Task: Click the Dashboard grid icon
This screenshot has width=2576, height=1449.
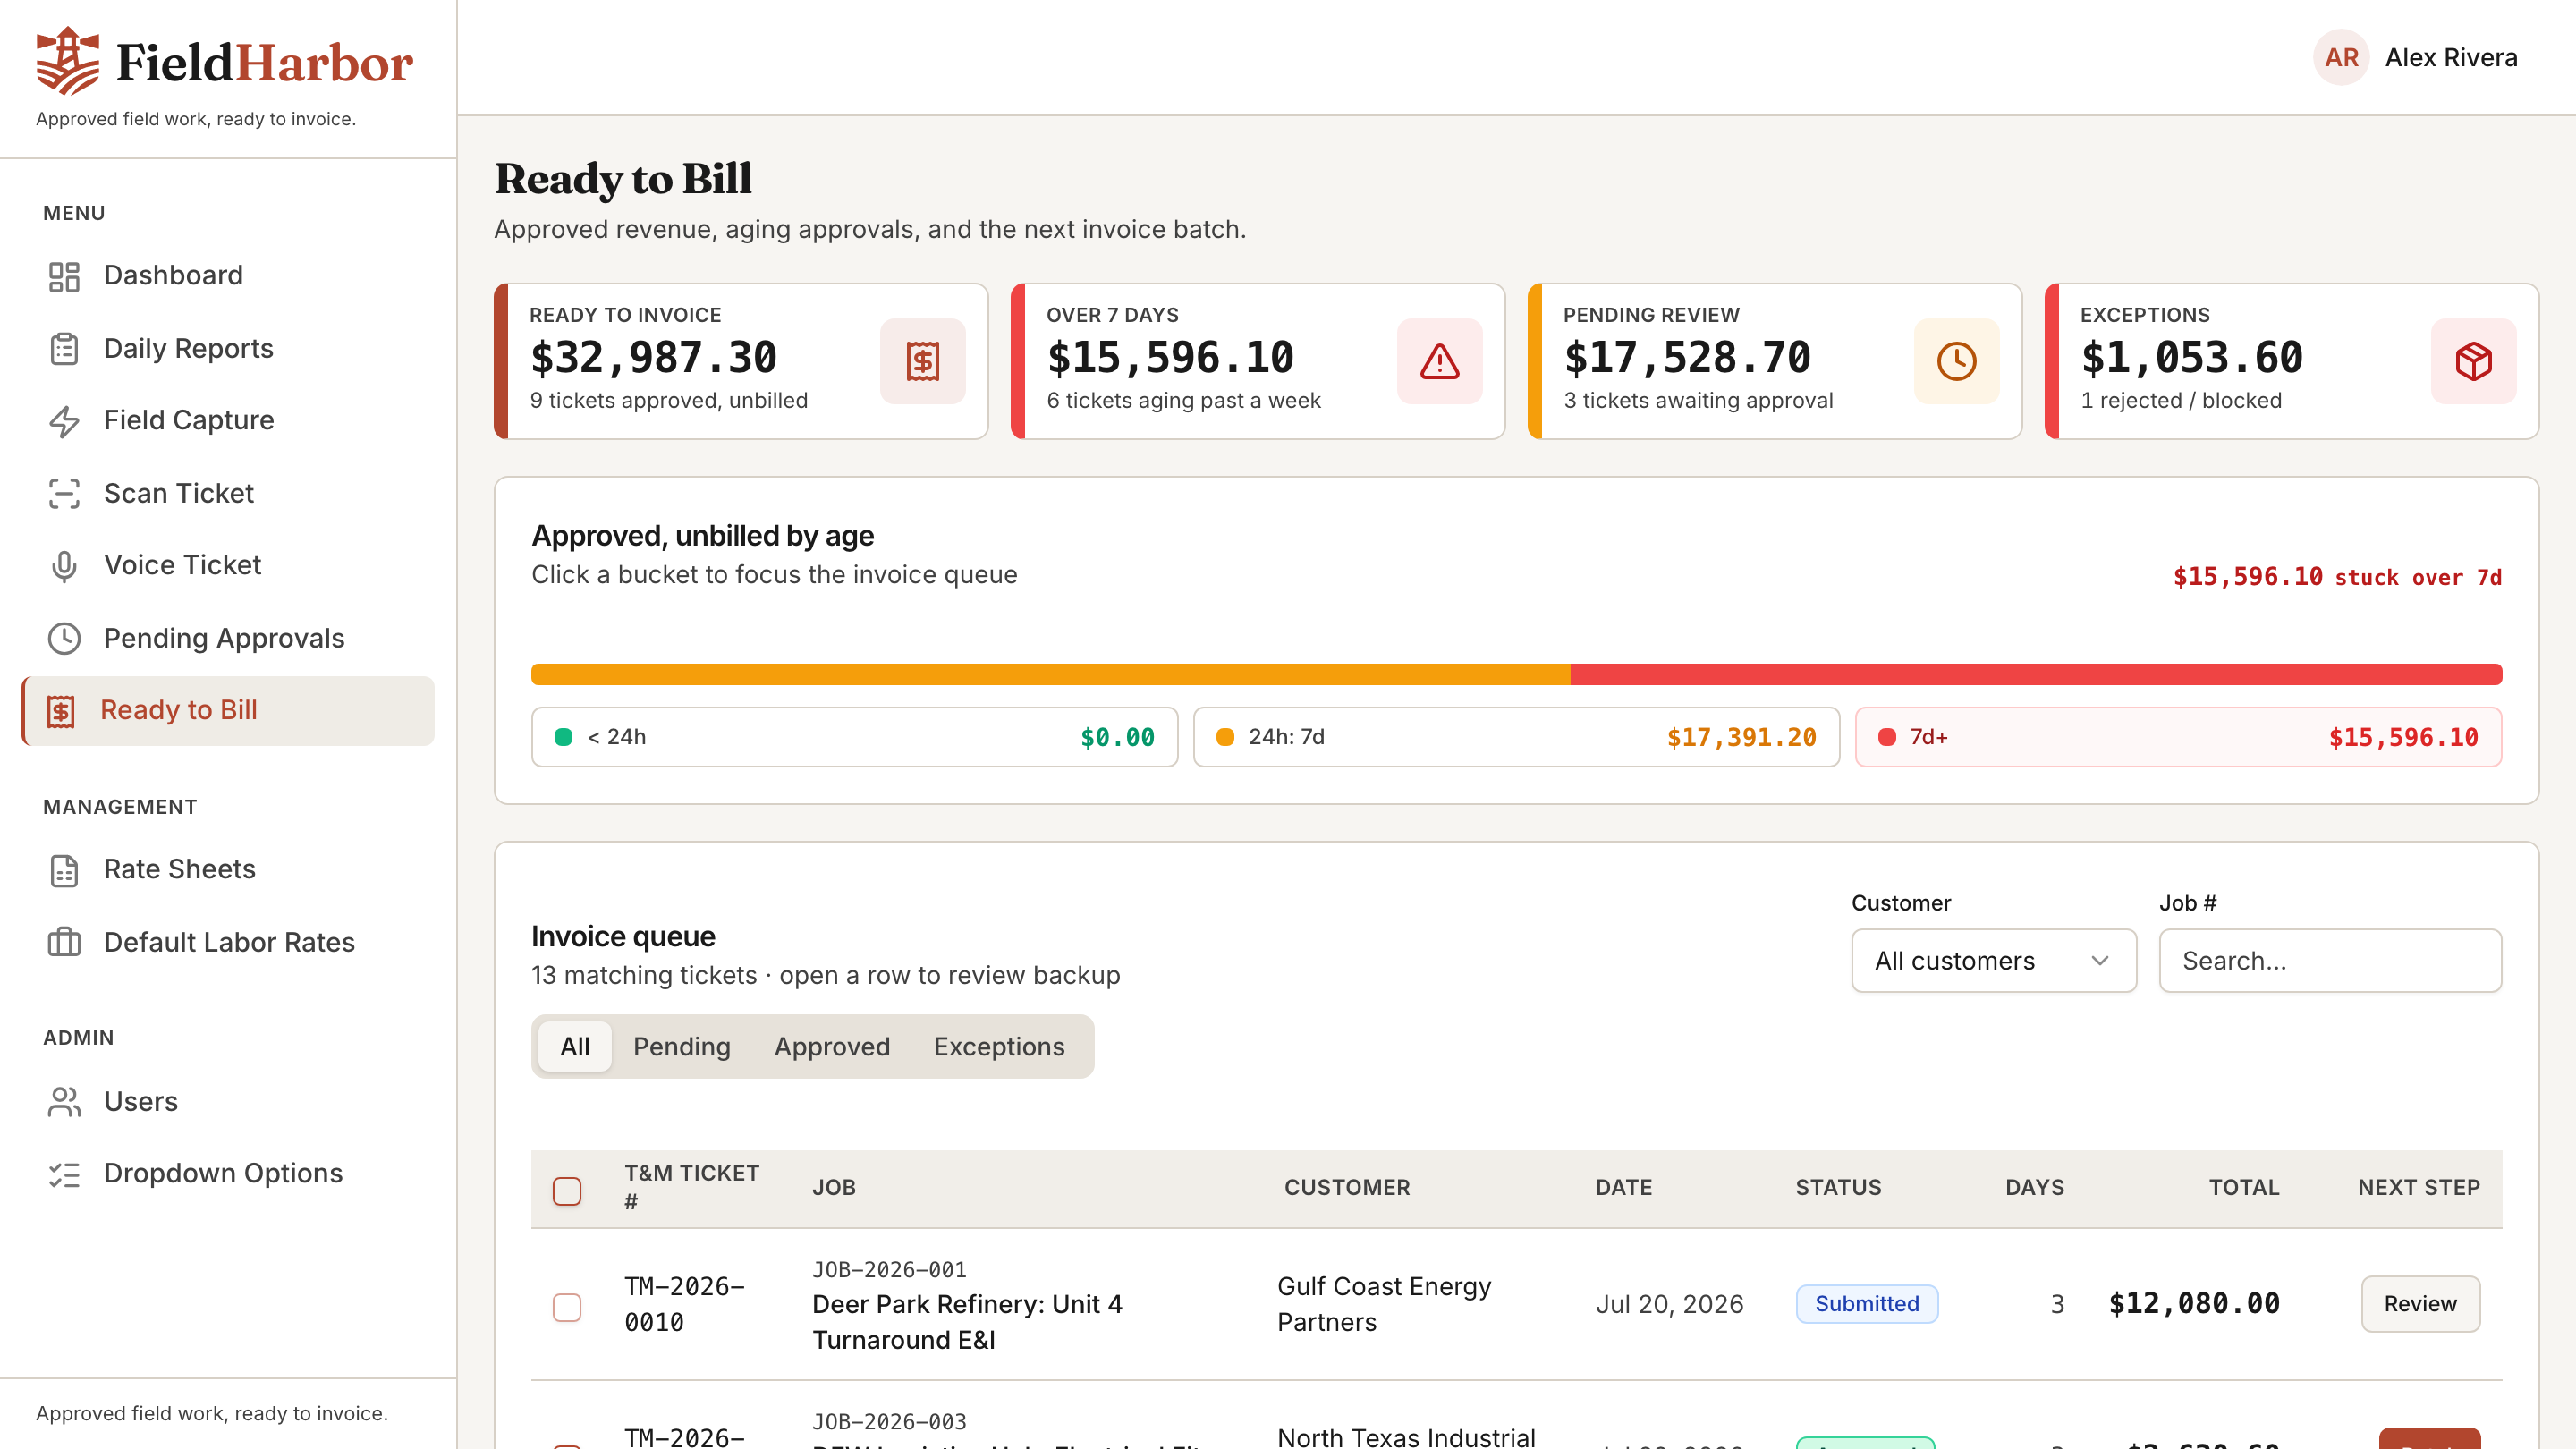Action: [x=64, y=276]
